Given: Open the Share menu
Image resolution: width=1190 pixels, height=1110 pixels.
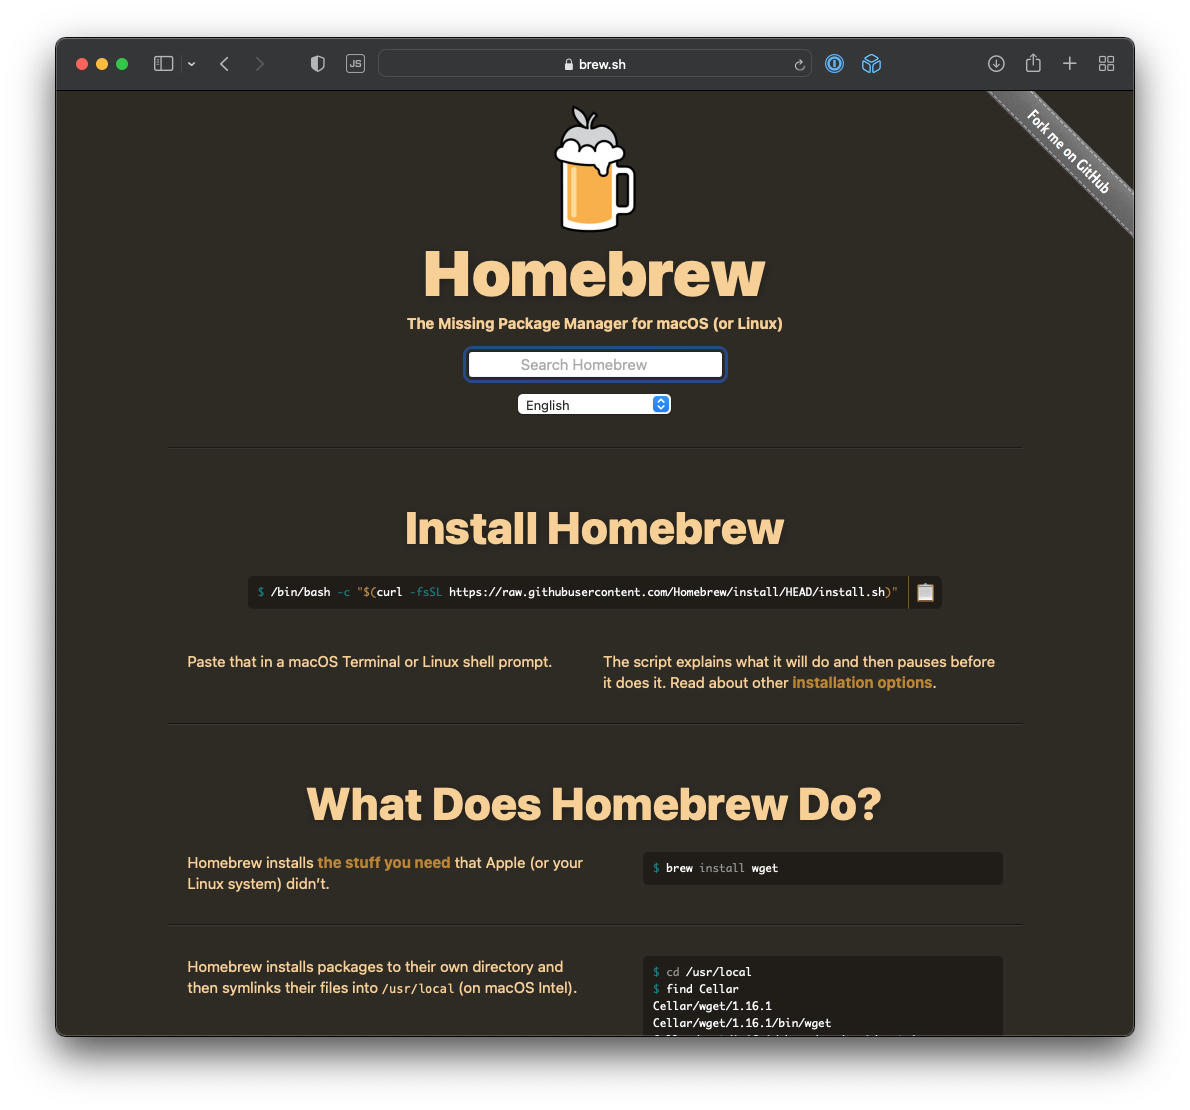Looking at the screenshot, I should click(1033, 64).
